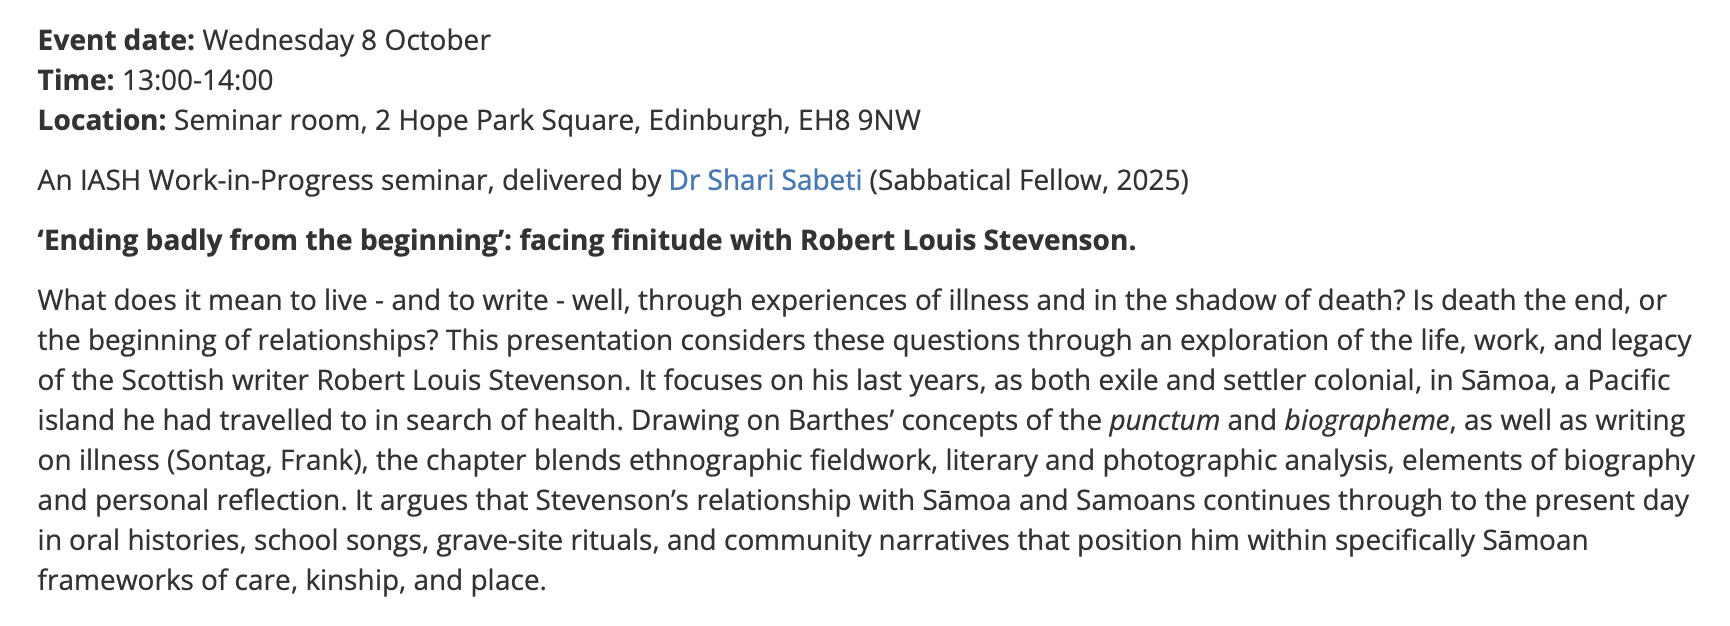This screenshot has height=626, width=1730.
Task: Click '2 Hope Park Square' address text
Action: pos(505,120)
